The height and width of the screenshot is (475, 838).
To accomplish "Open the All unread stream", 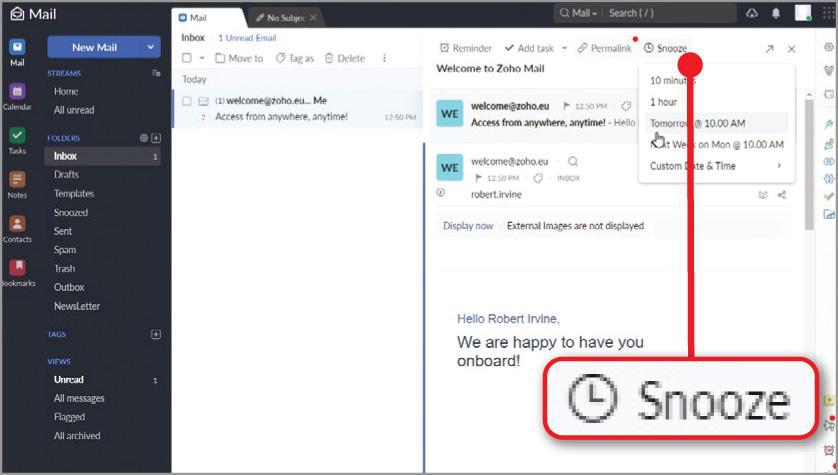I will click(74, 110).
